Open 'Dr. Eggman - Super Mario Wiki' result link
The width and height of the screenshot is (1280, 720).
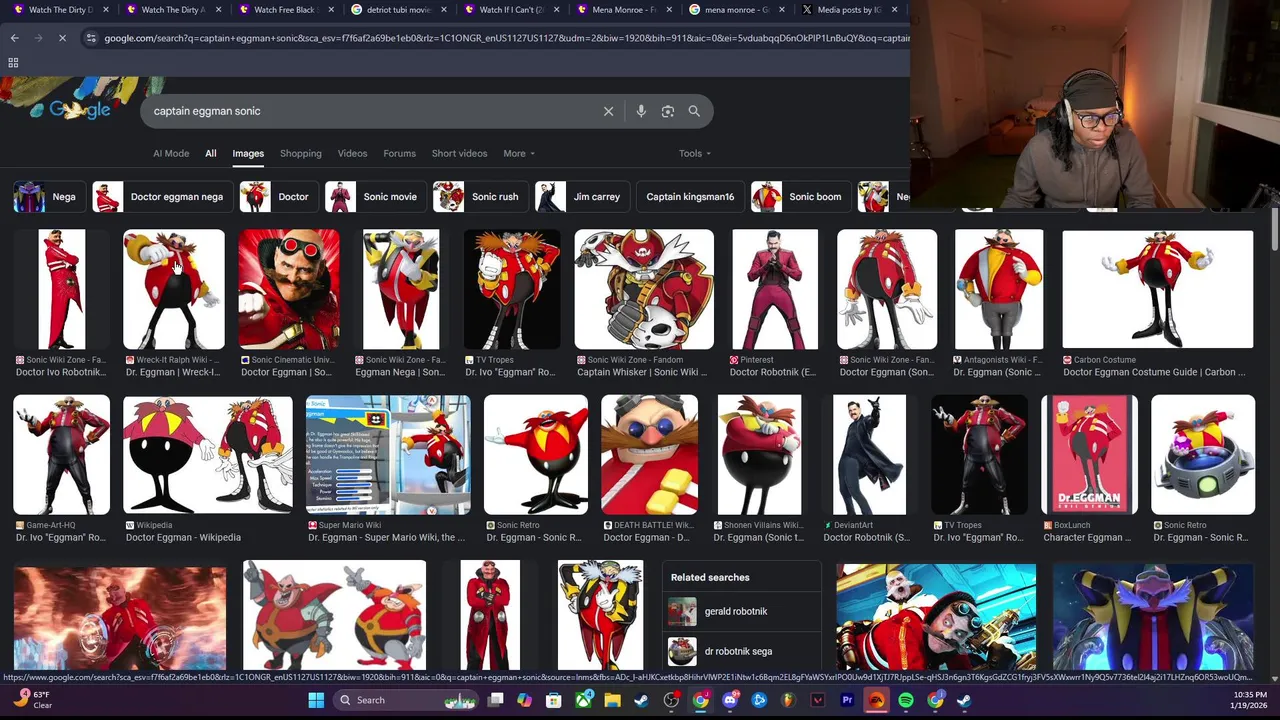pyautogui.click(x=386, y=537)
